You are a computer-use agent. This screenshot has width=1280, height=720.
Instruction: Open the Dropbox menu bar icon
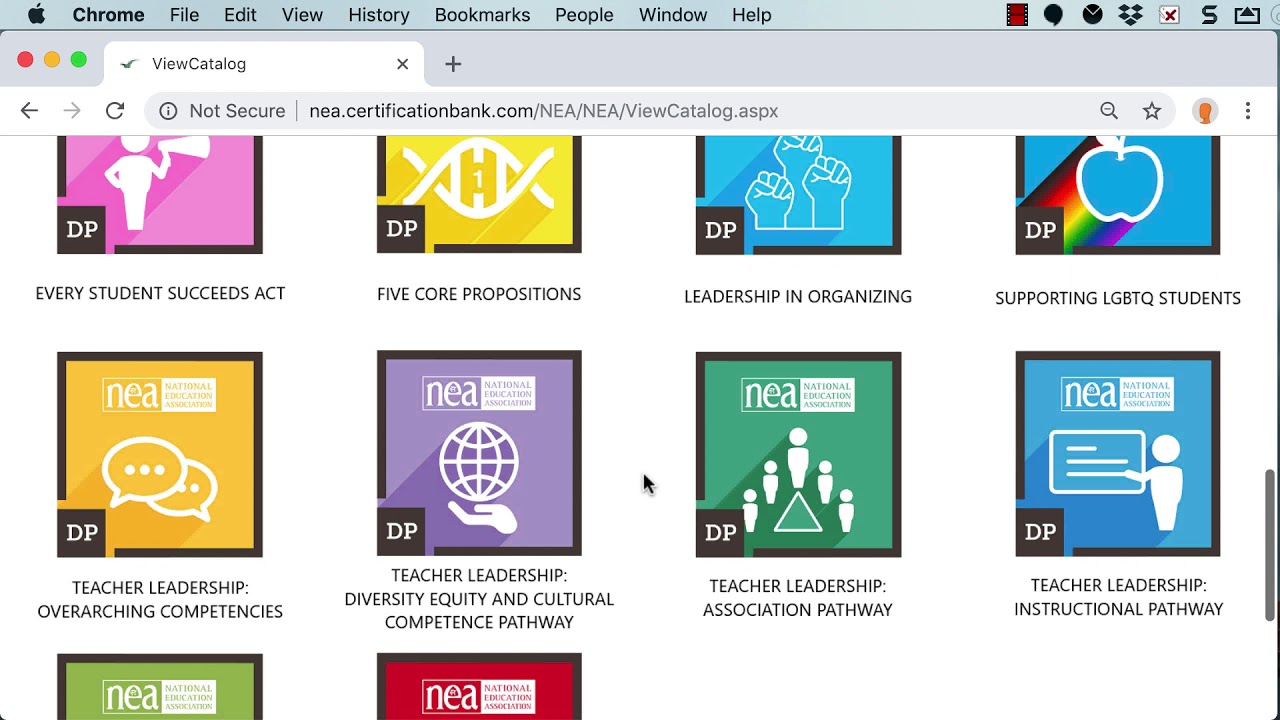tap(1131, 15)
